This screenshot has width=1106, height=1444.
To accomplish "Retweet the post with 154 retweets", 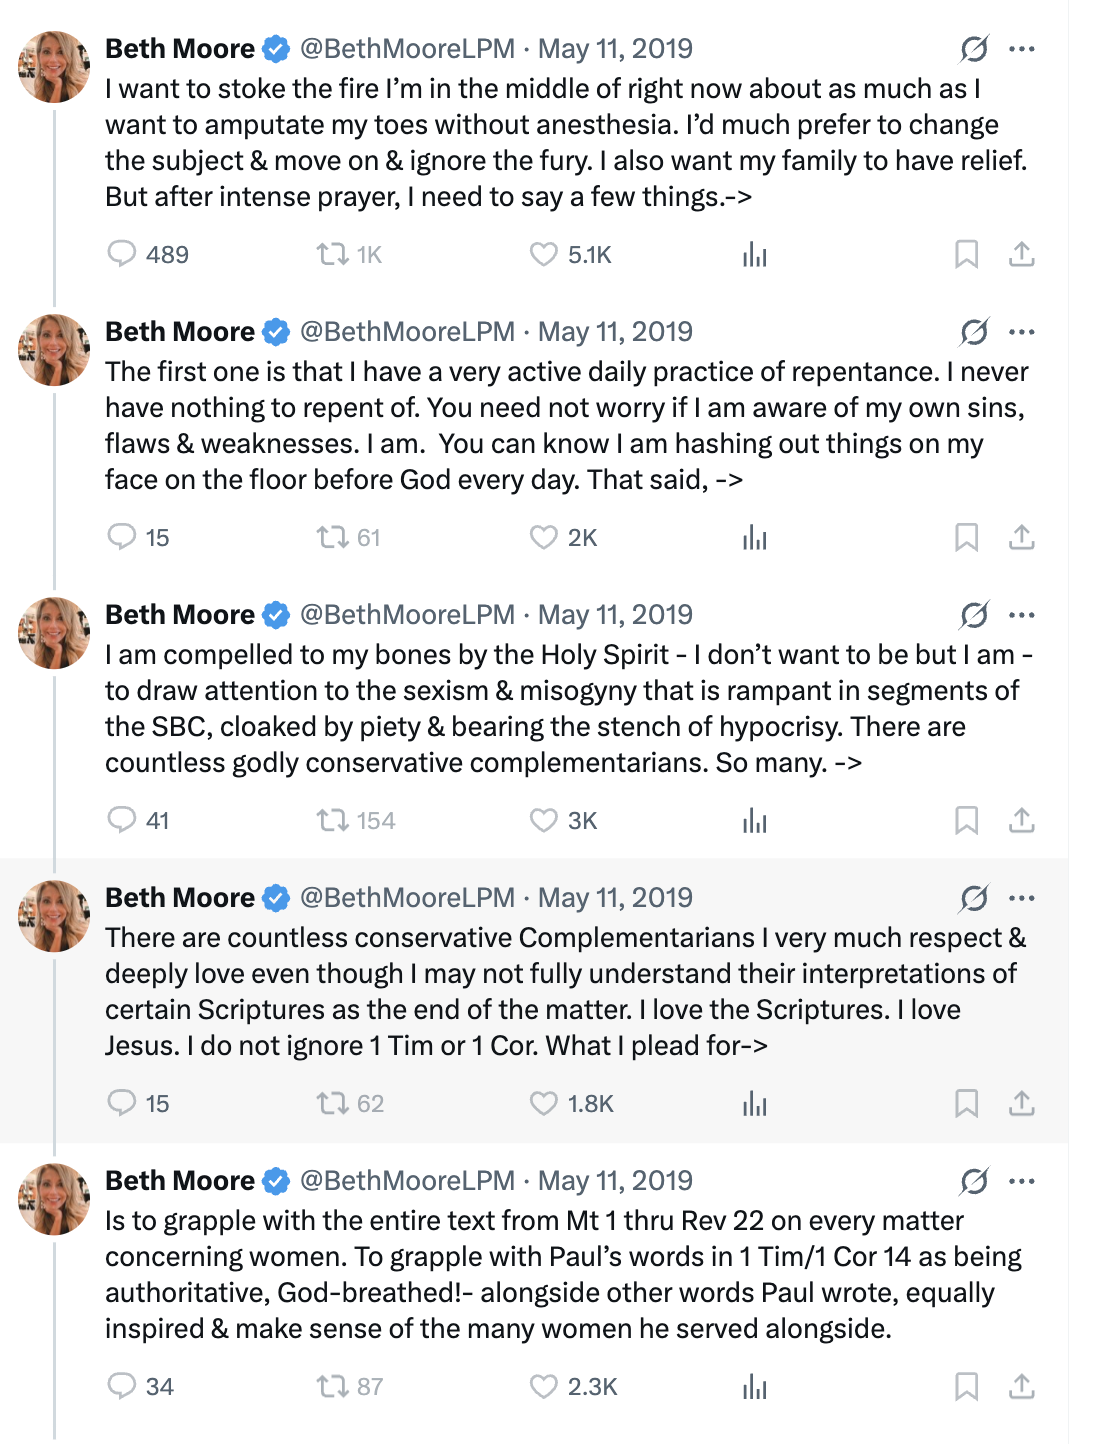I will 332,821.
